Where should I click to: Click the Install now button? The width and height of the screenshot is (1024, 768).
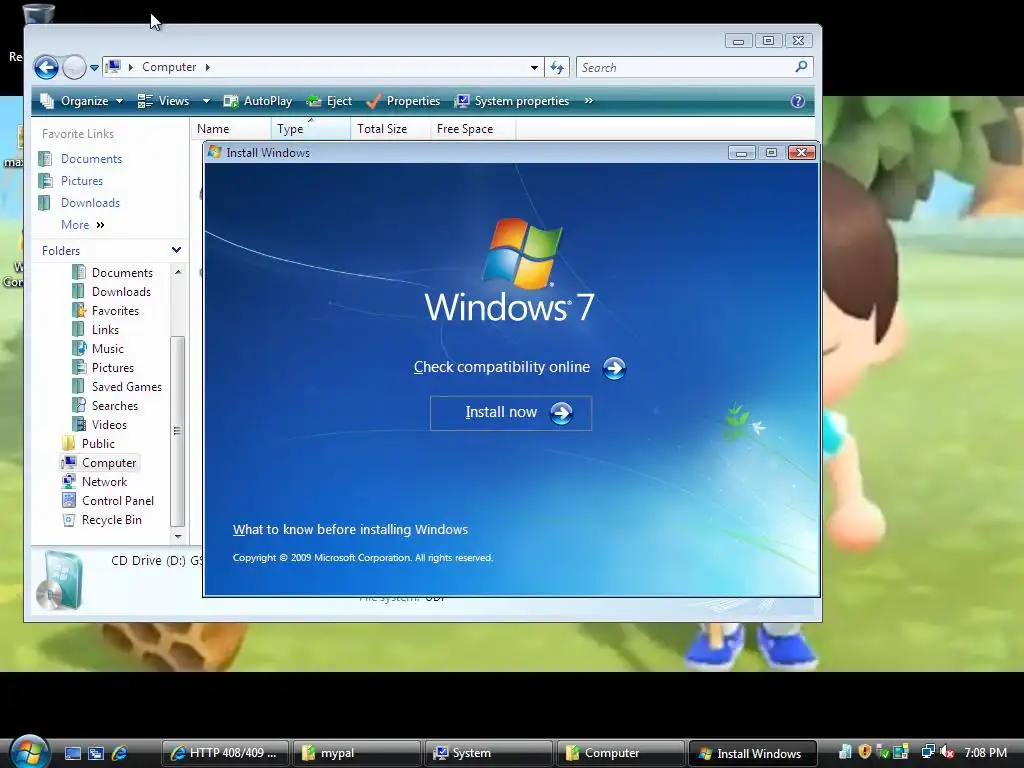(511, 413)
